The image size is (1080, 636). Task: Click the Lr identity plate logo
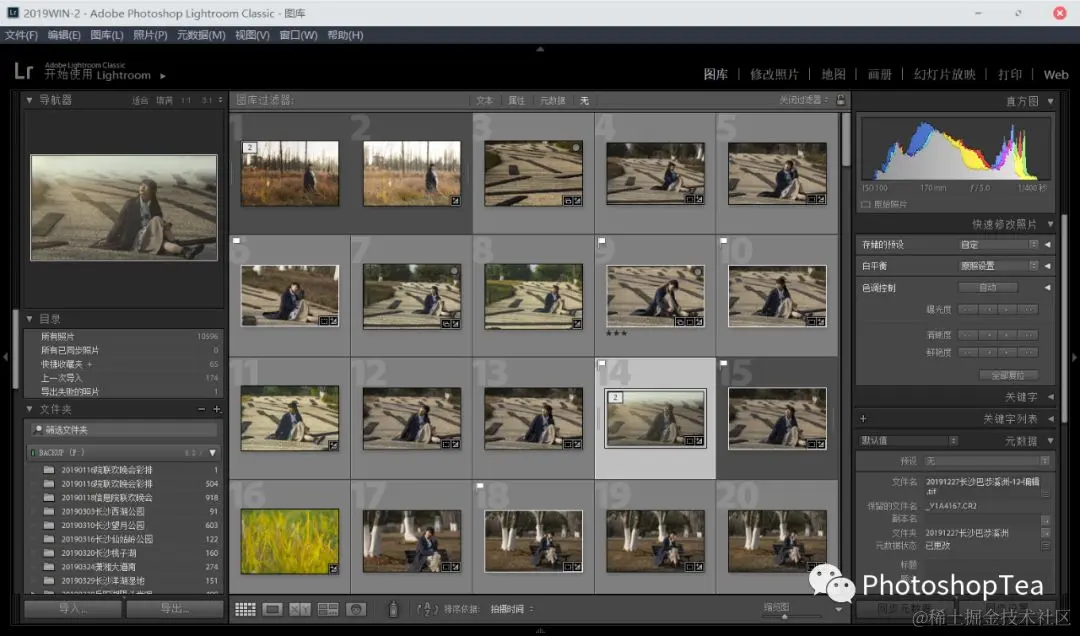[23, 71]
